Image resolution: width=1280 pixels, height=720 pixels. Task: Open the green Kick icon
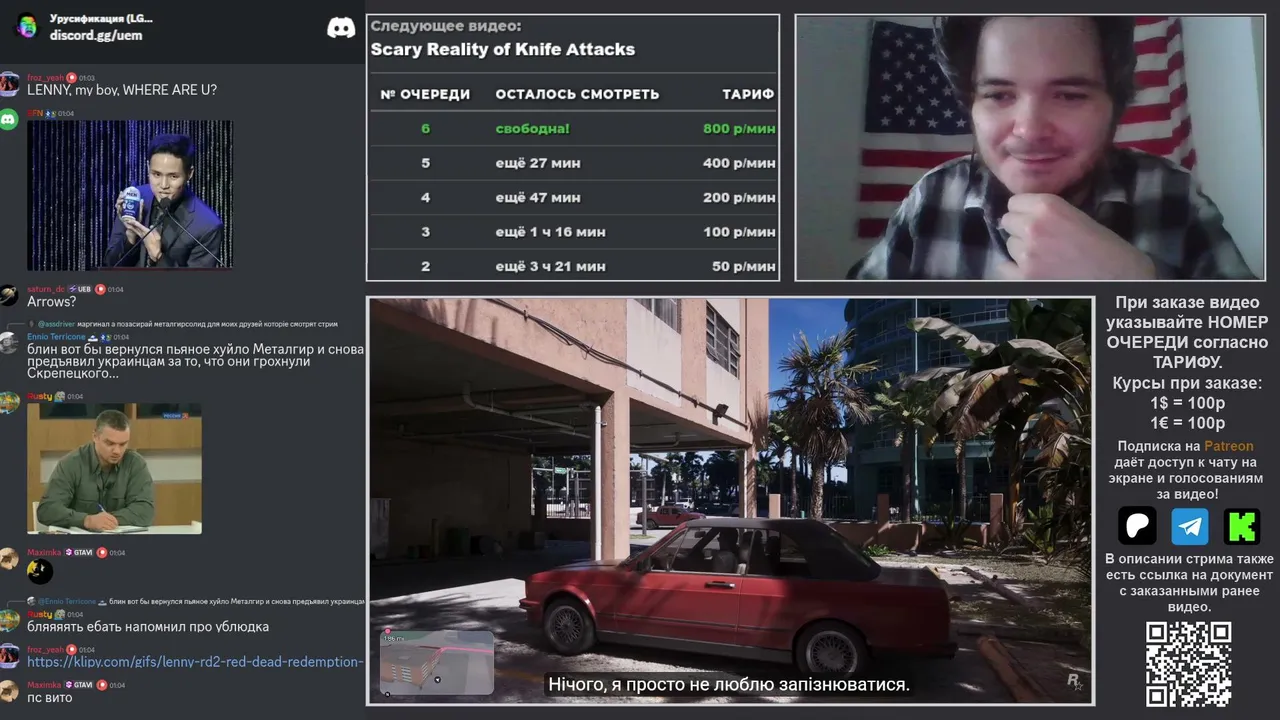point(1242,526)
